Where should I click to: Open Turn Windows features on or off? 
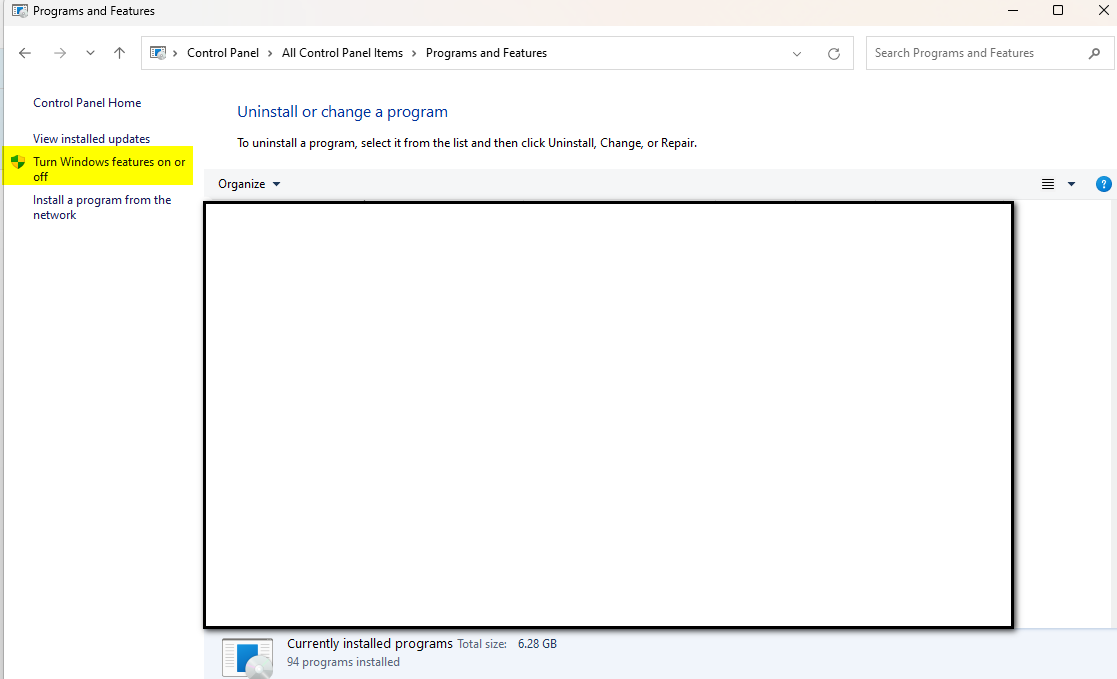[x=109, y=169]
